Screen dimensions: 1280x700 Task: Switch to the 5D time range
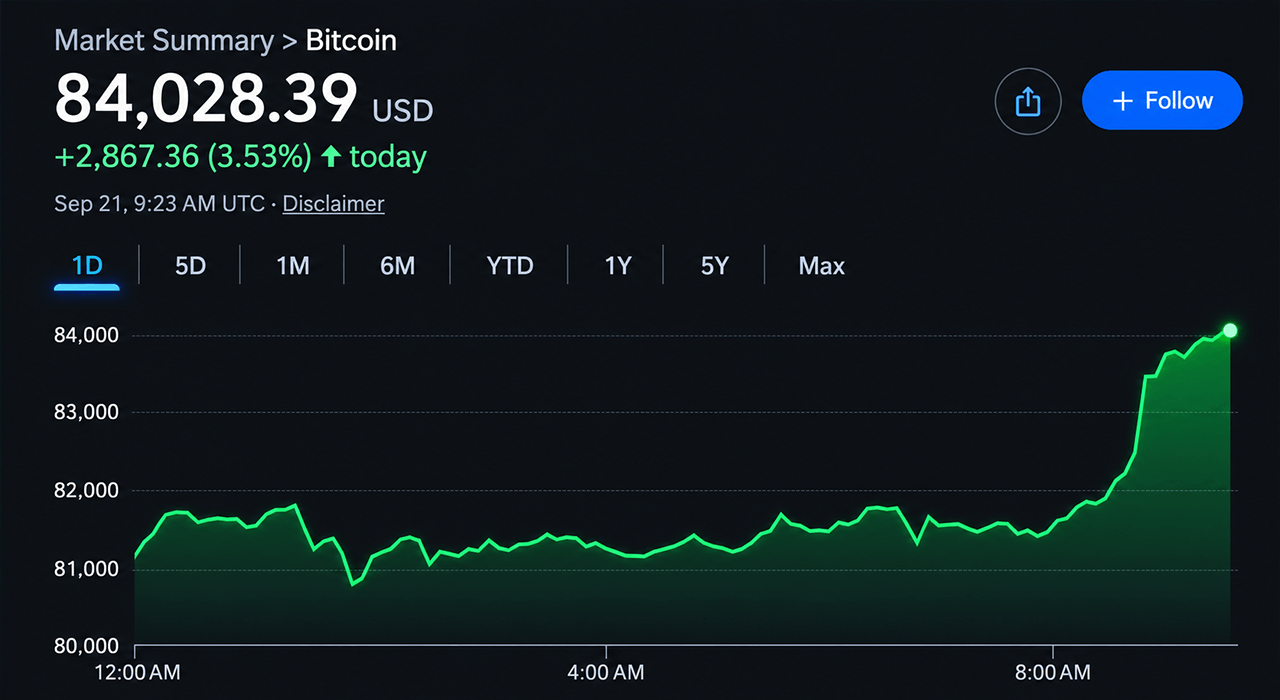(190, 266)
